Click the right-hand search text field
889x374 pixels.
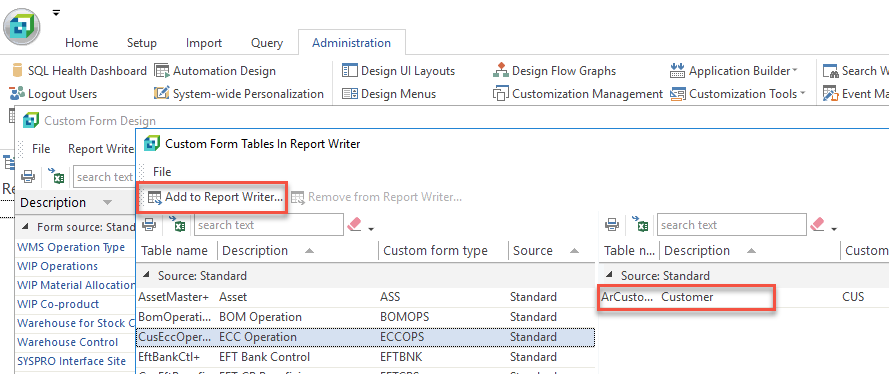click(731, 225)
